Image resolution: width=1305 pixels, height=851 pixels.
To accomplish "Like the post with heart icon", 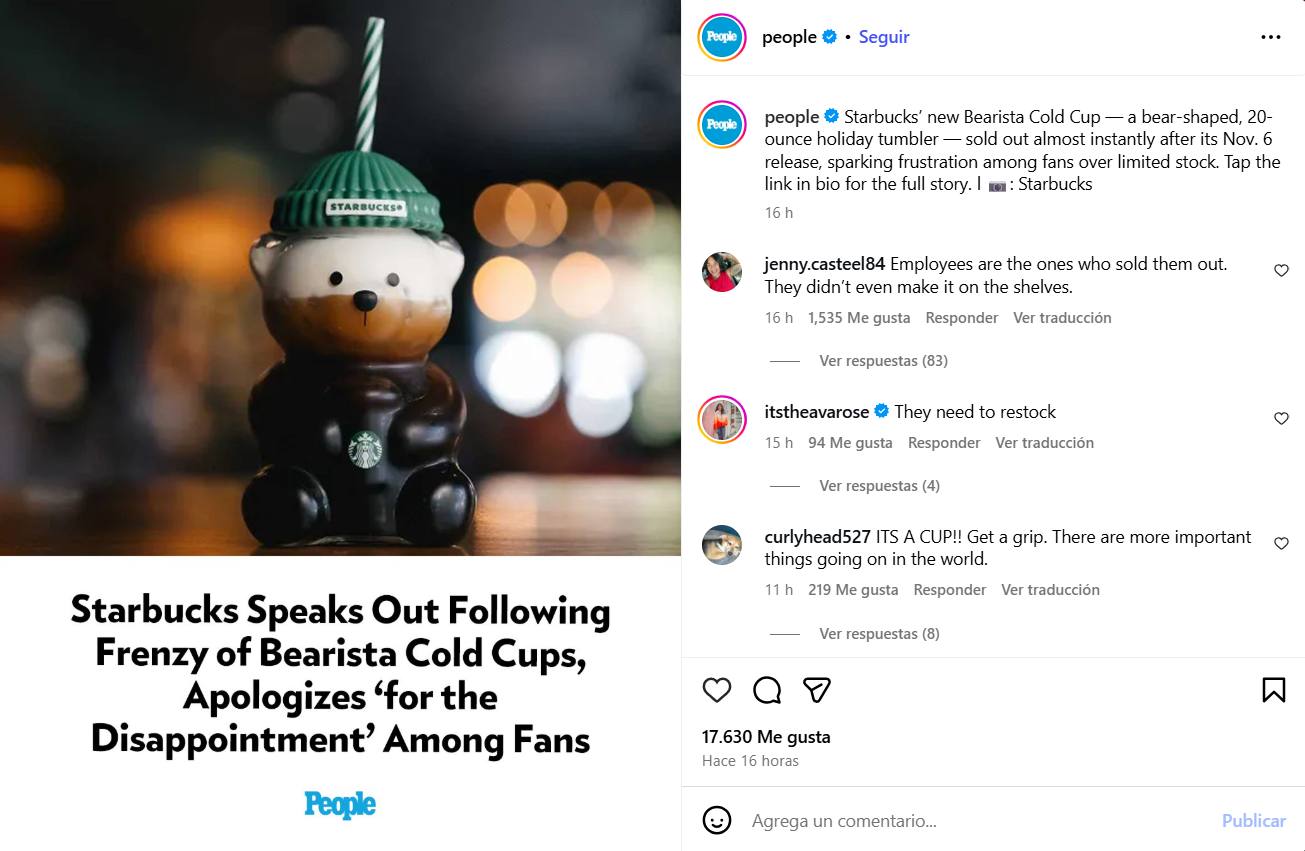I will [x=716, y=690].
